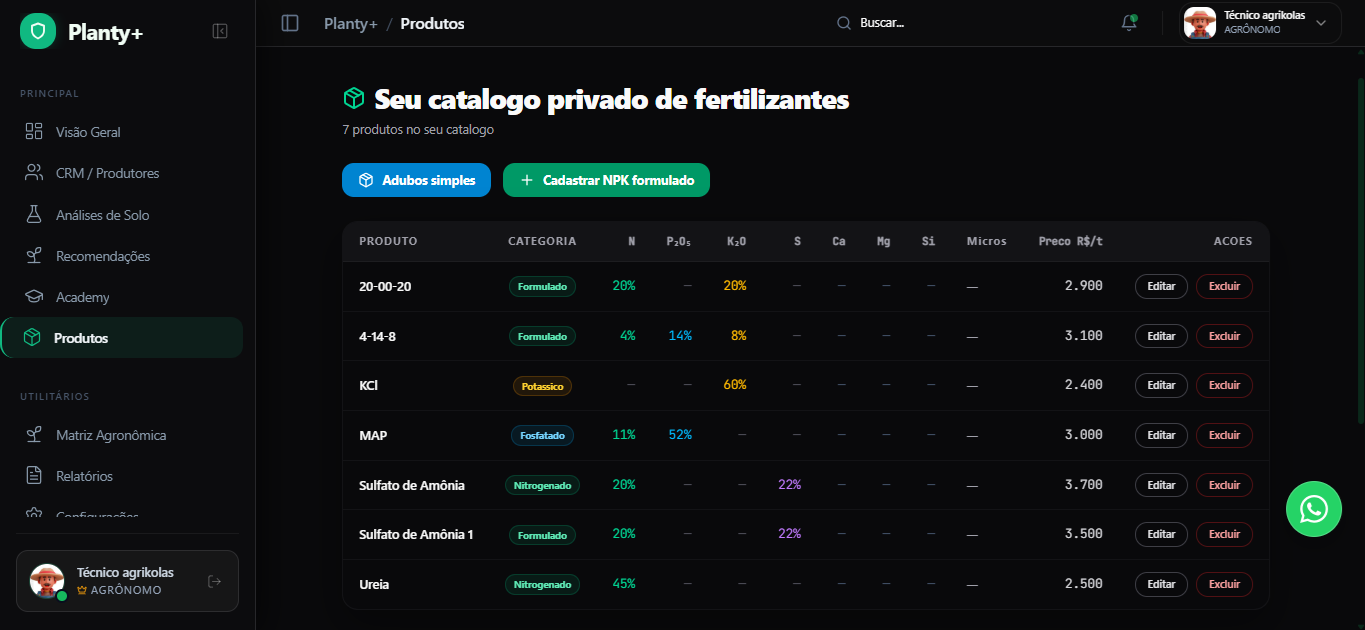Click the search magnifier icon

[844, 23]
